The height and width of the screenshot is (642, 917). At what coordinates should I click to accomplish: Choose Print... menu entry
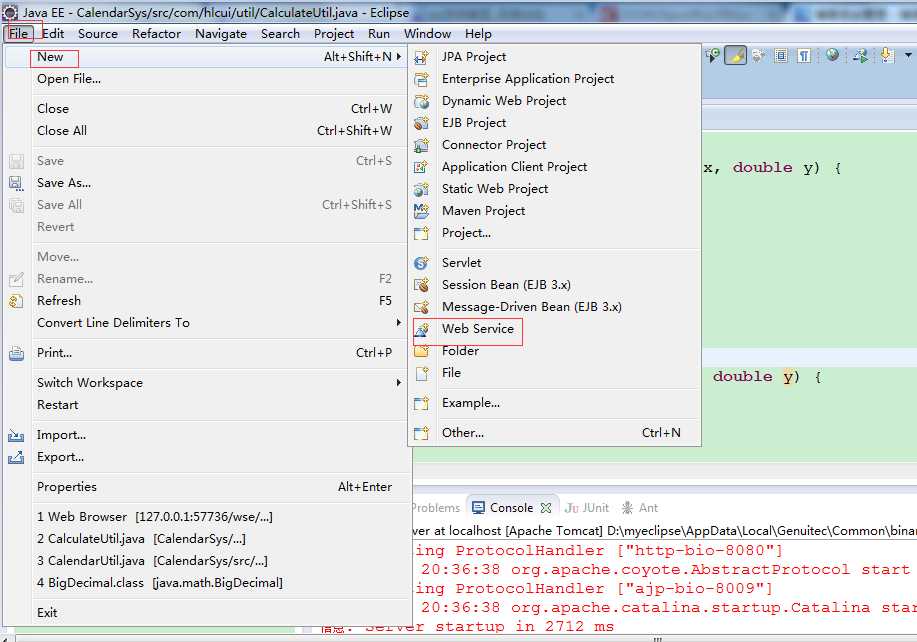pyautogui.click(x=208, y=353)
